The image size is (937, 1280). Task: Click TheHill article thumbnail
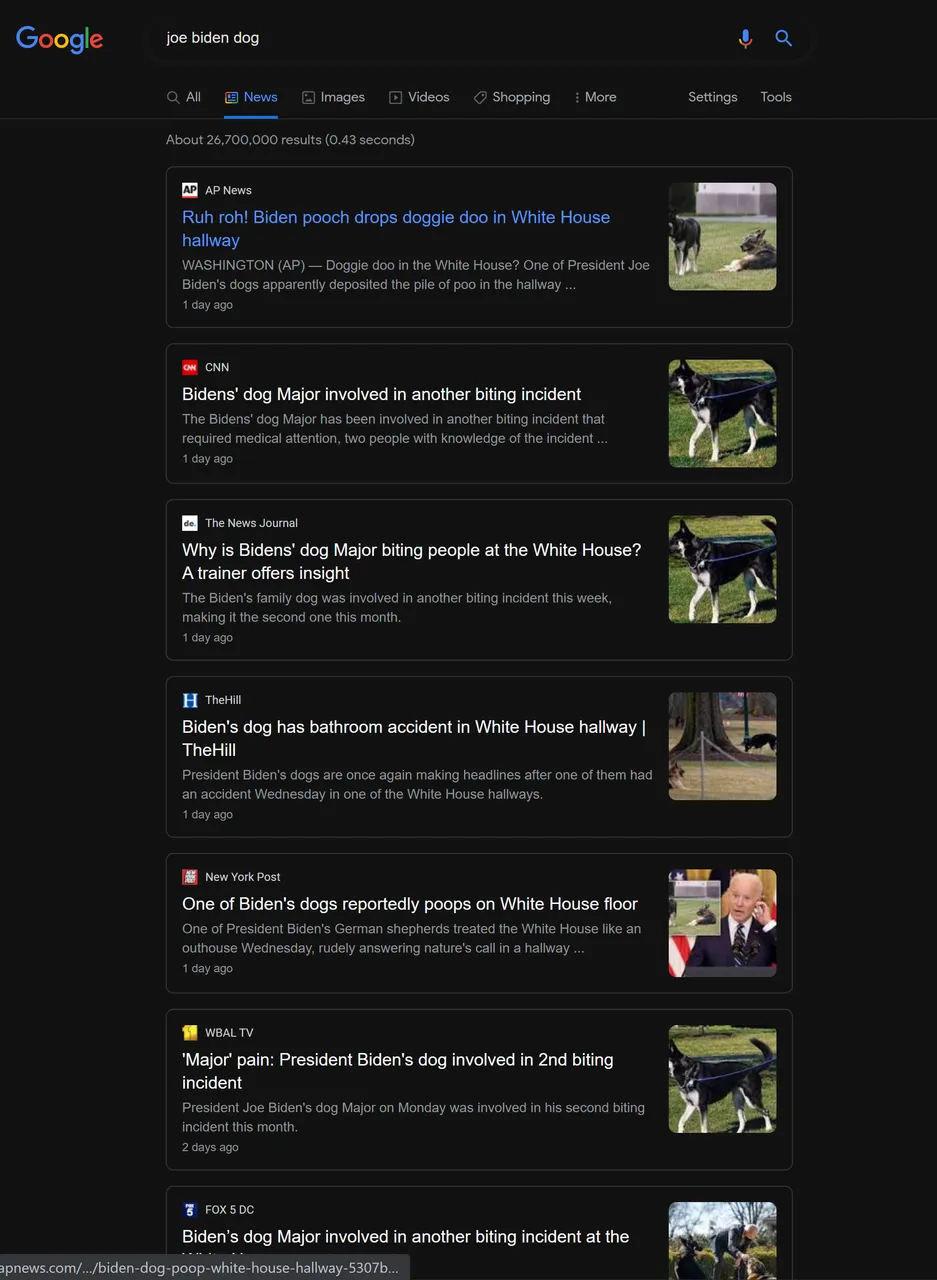coord(722,747)
